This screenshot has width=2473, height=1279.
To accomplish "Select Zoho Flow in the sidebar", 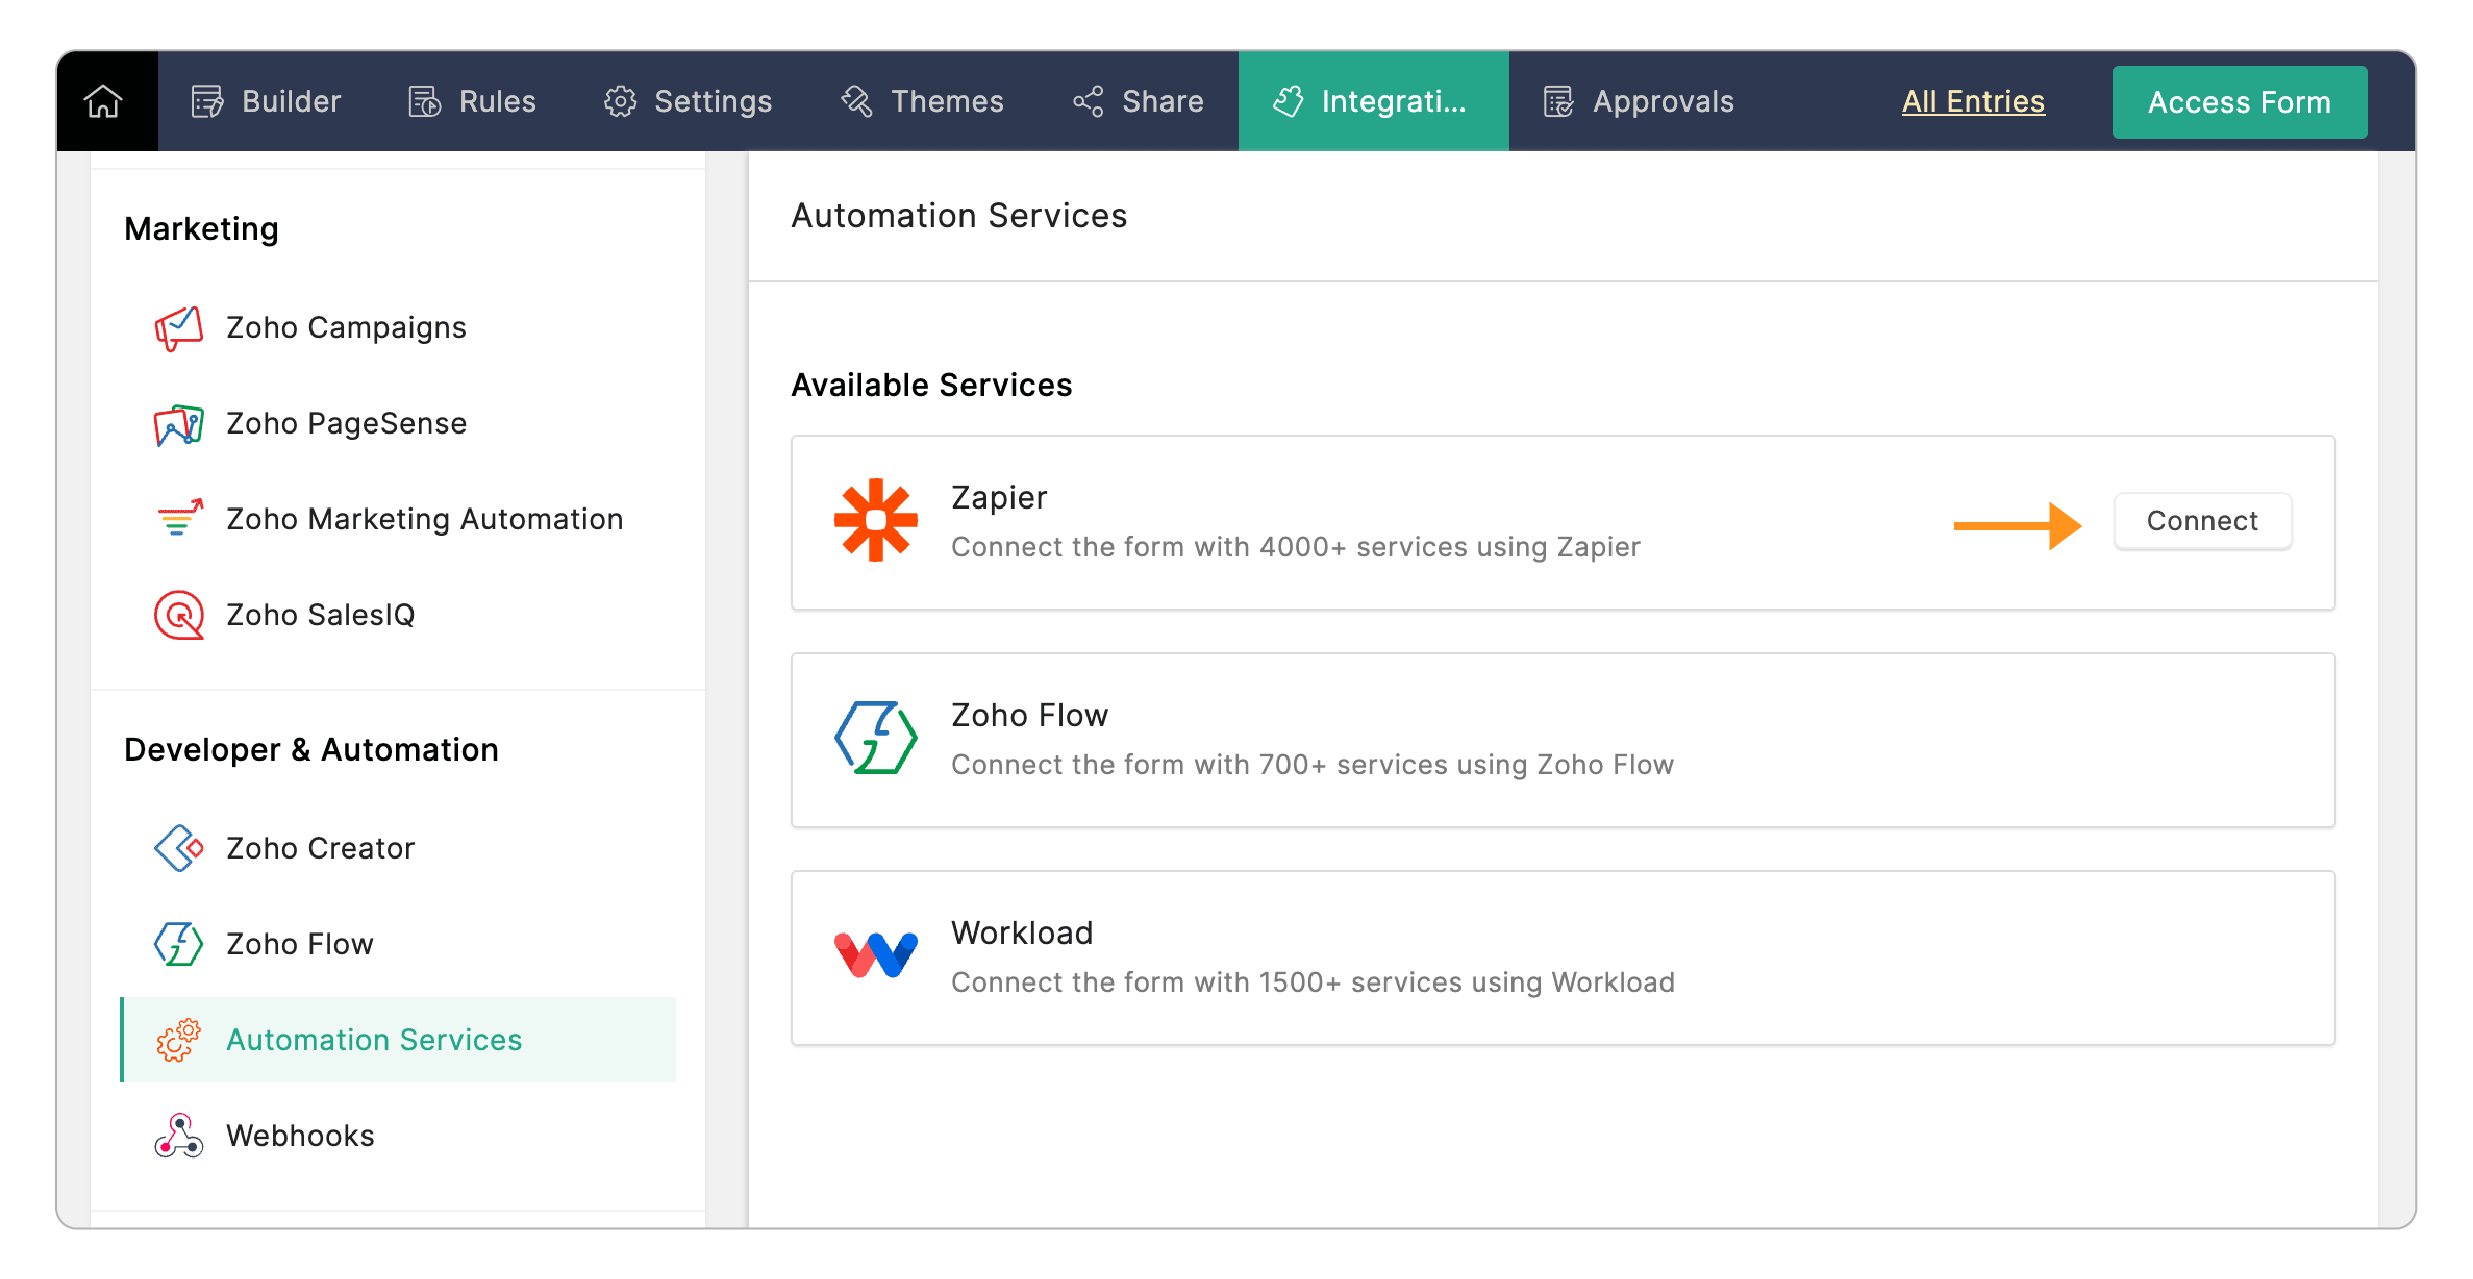I will tap(299, 943).
